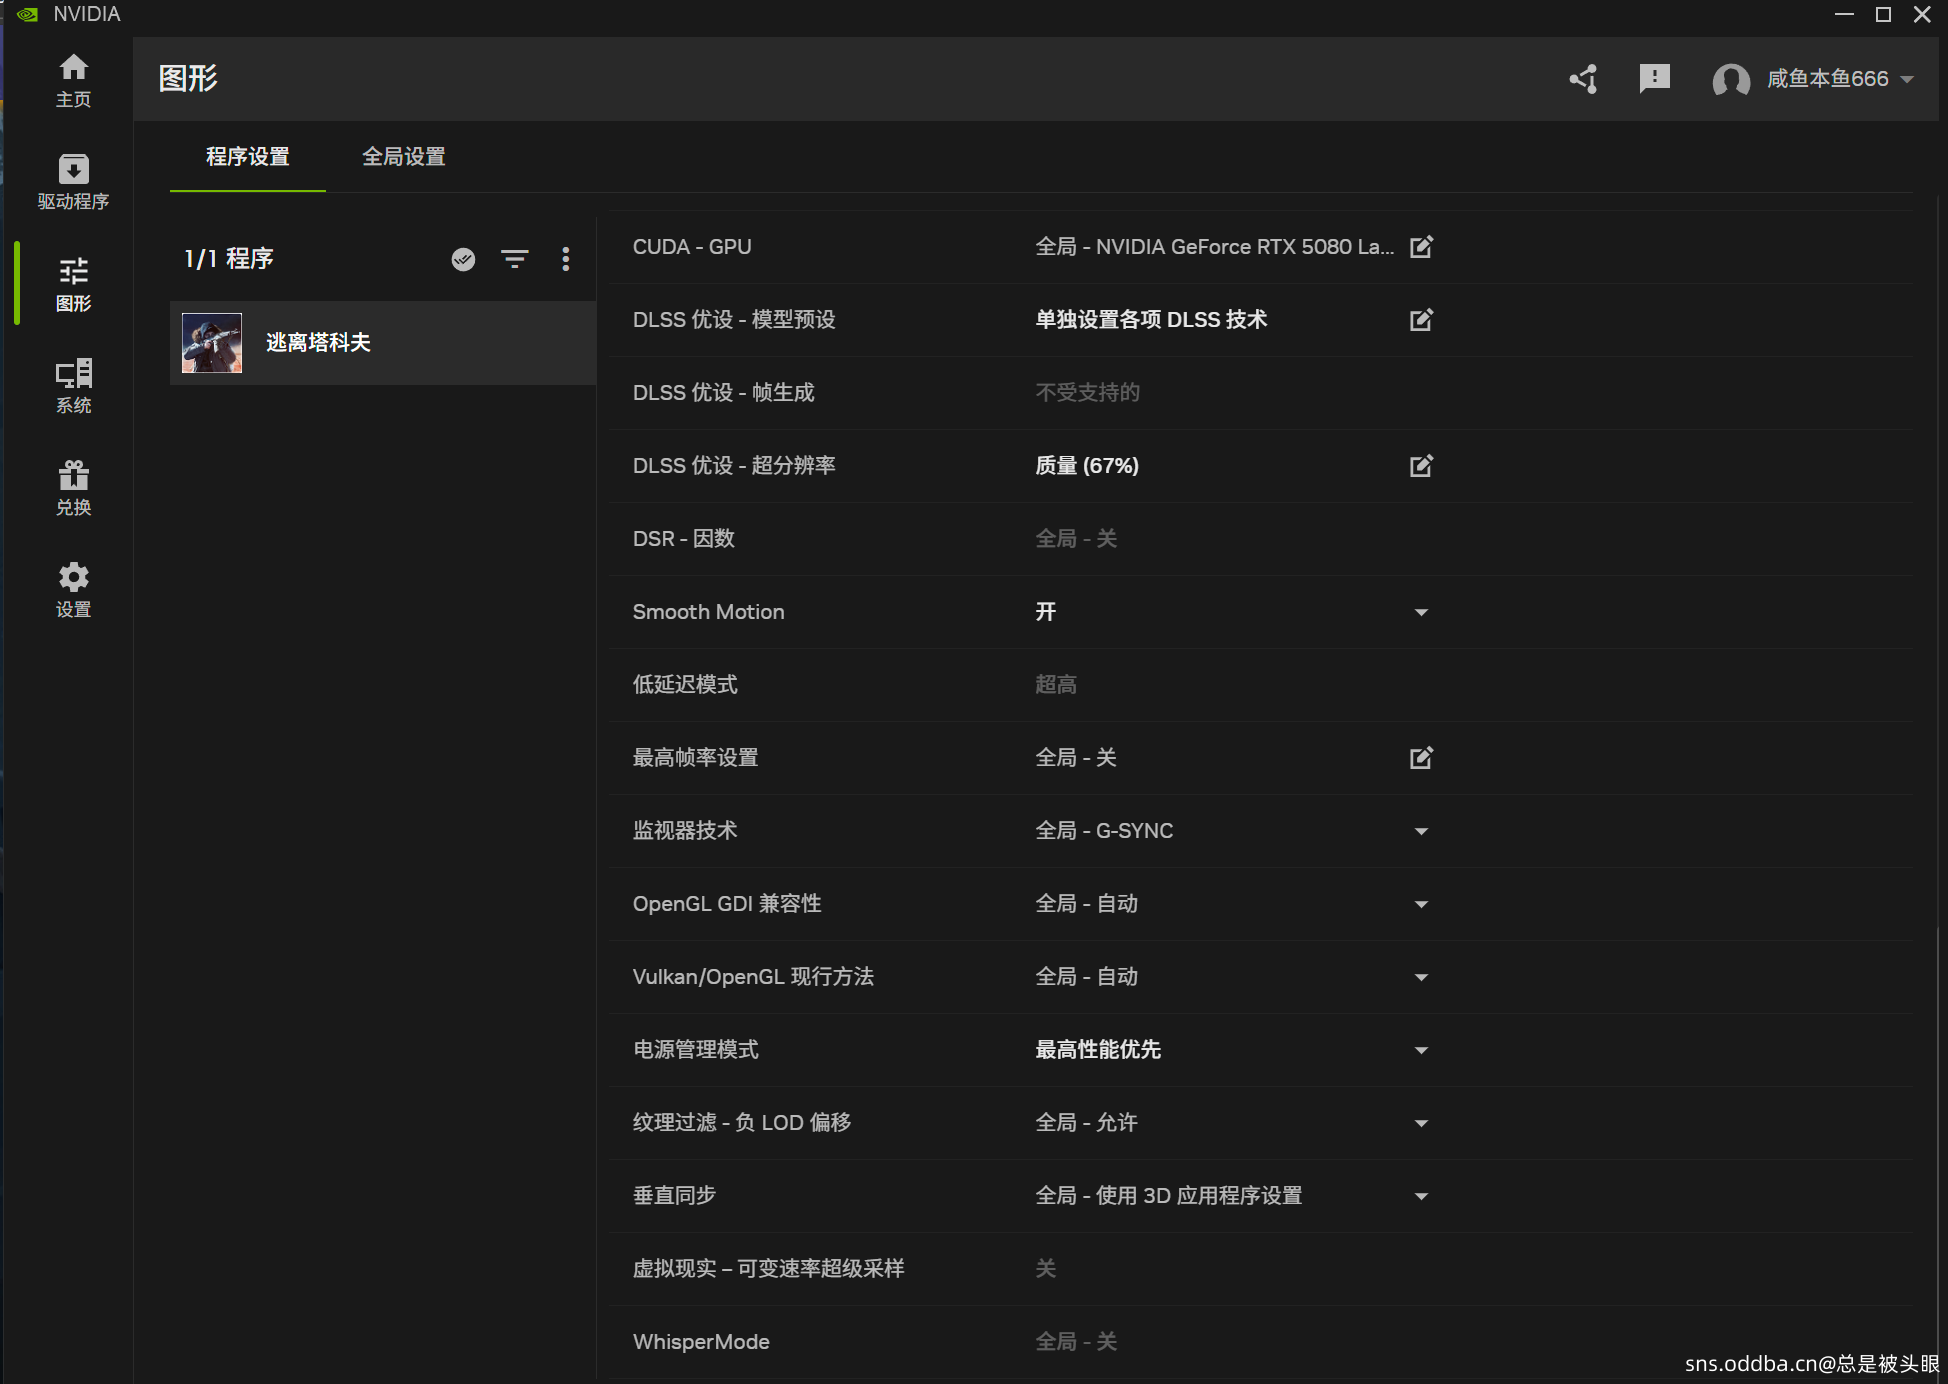Click the WhisperMode setting label
Image resolution: width=1948 pixels, height=1384 pixels.
tap(701, 1342)
